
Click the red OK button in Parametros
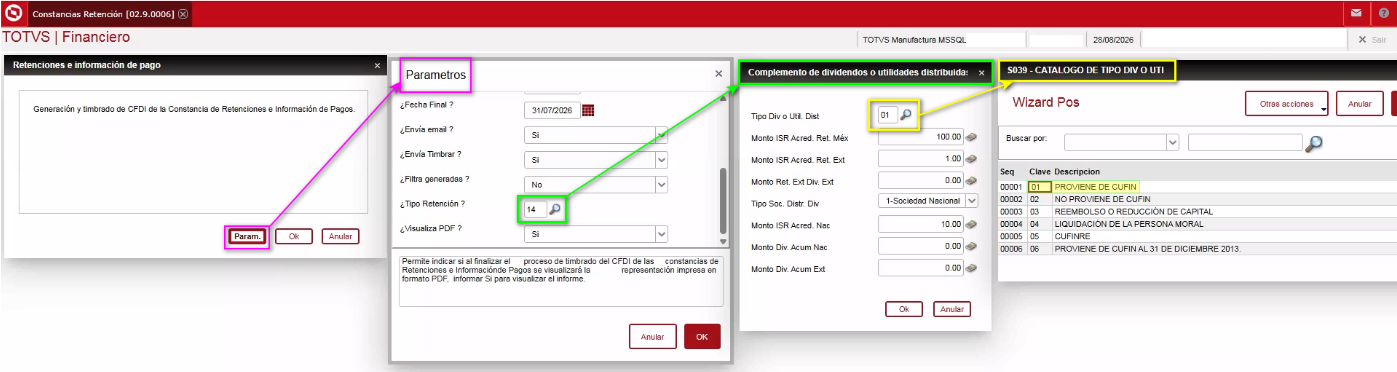(702, 337)
